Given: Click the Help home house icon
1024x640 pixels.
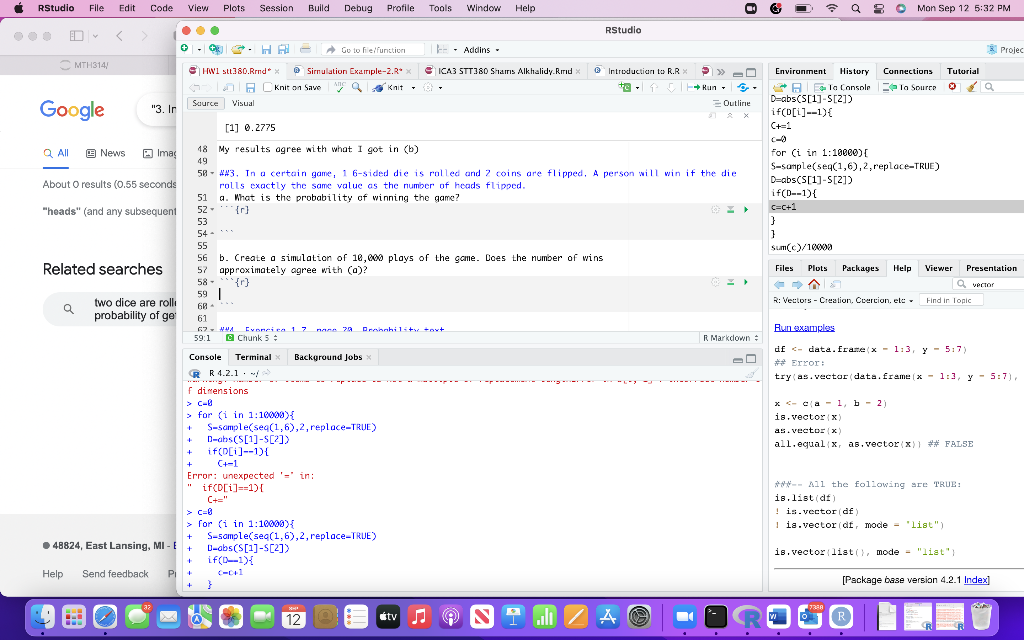Looking at the screenshot, I should tap(814, 284).
